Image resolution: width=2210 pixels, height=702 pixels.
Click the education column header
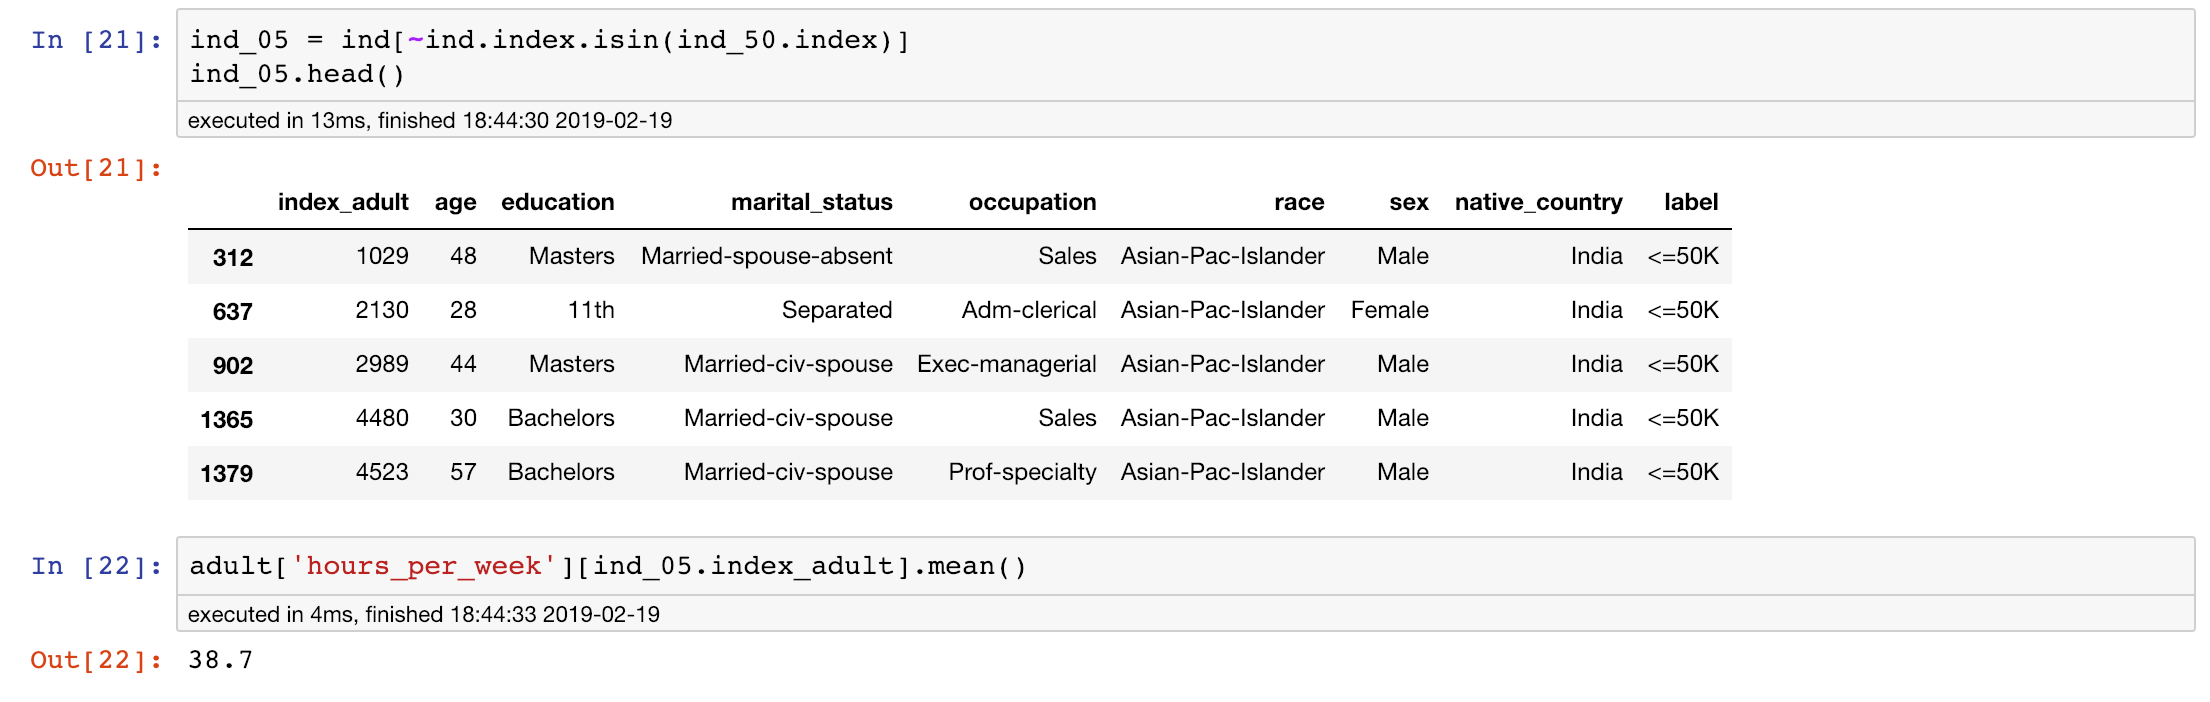tap(557, 202)
